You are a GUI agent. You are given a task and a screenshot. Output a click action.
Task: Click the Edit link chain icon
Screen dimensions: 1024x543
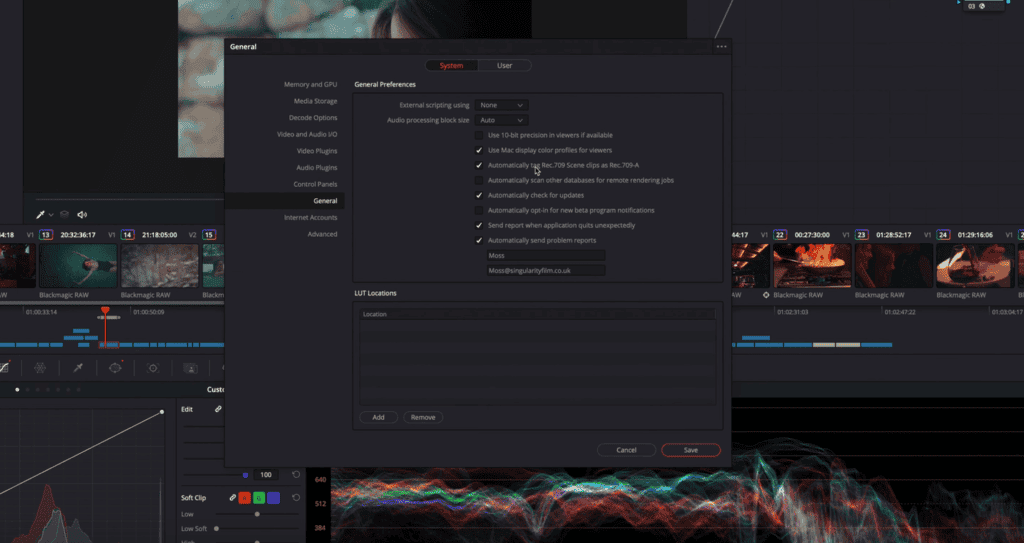point(218,409)
